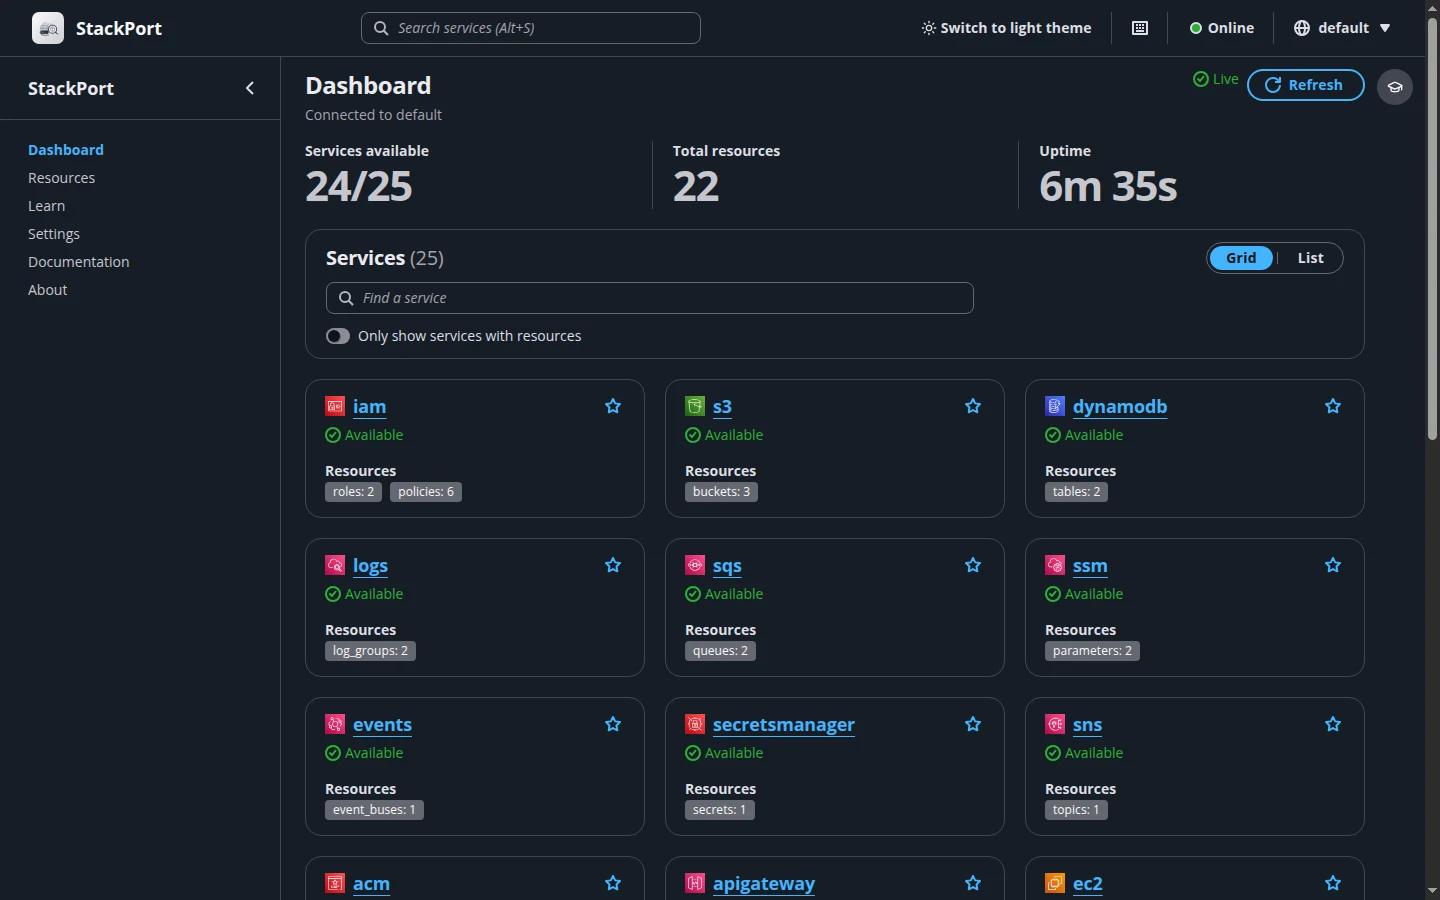Click the ec2 service icon

pos(1055,883)
